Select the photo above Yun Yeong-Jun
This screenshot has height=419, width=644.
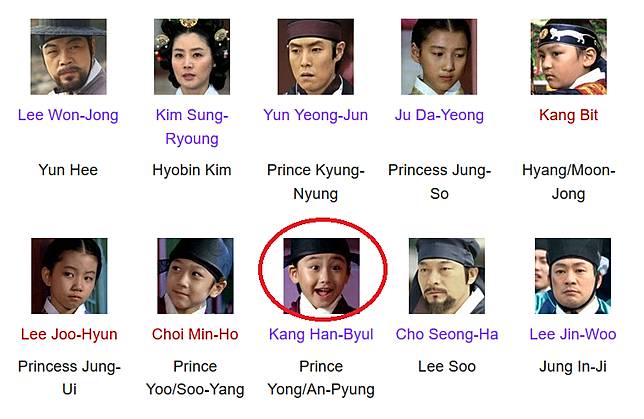(315, 57)
